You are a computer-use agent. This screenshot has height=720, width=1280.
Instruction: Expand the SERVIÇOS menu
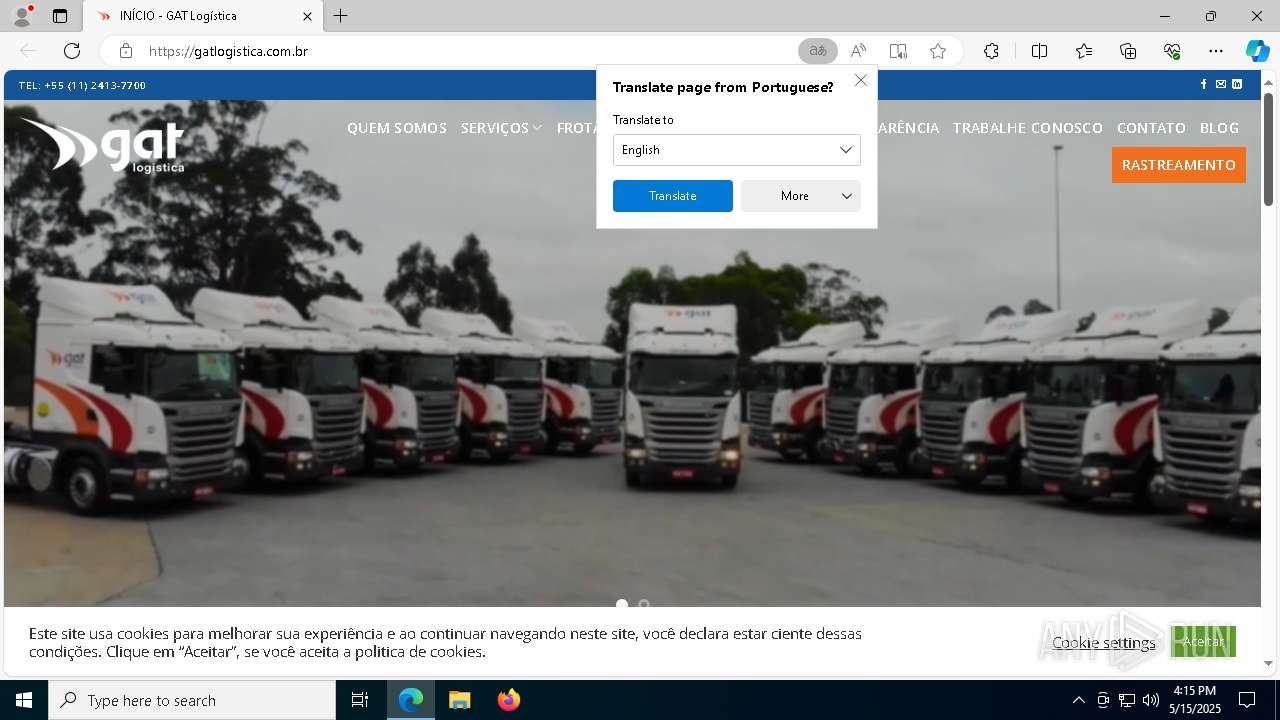point(501,128)
